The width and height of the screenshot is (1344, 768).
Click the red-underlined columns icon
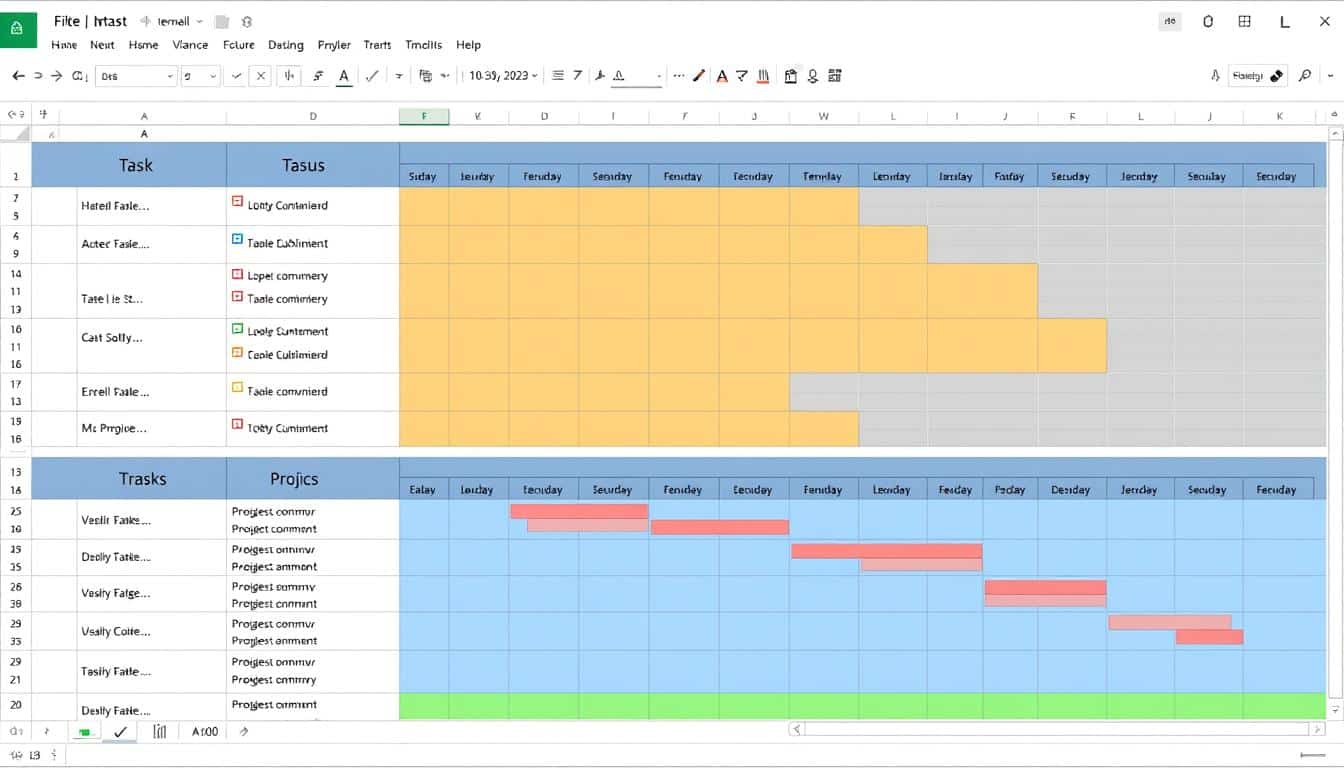point(763,75)
